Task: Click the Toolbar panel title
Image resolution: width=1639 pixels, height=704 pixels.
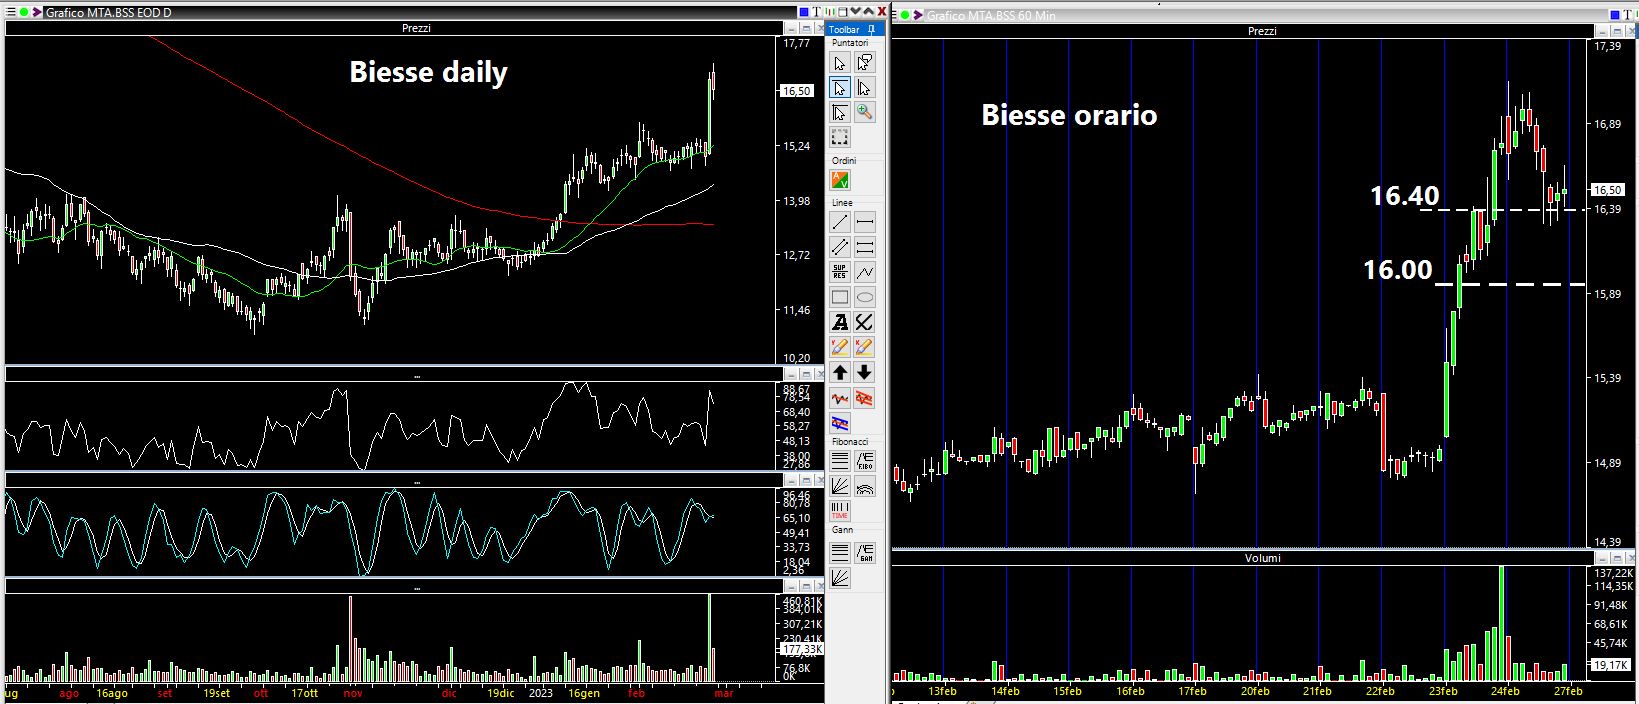Action: (x=844, y=30)
